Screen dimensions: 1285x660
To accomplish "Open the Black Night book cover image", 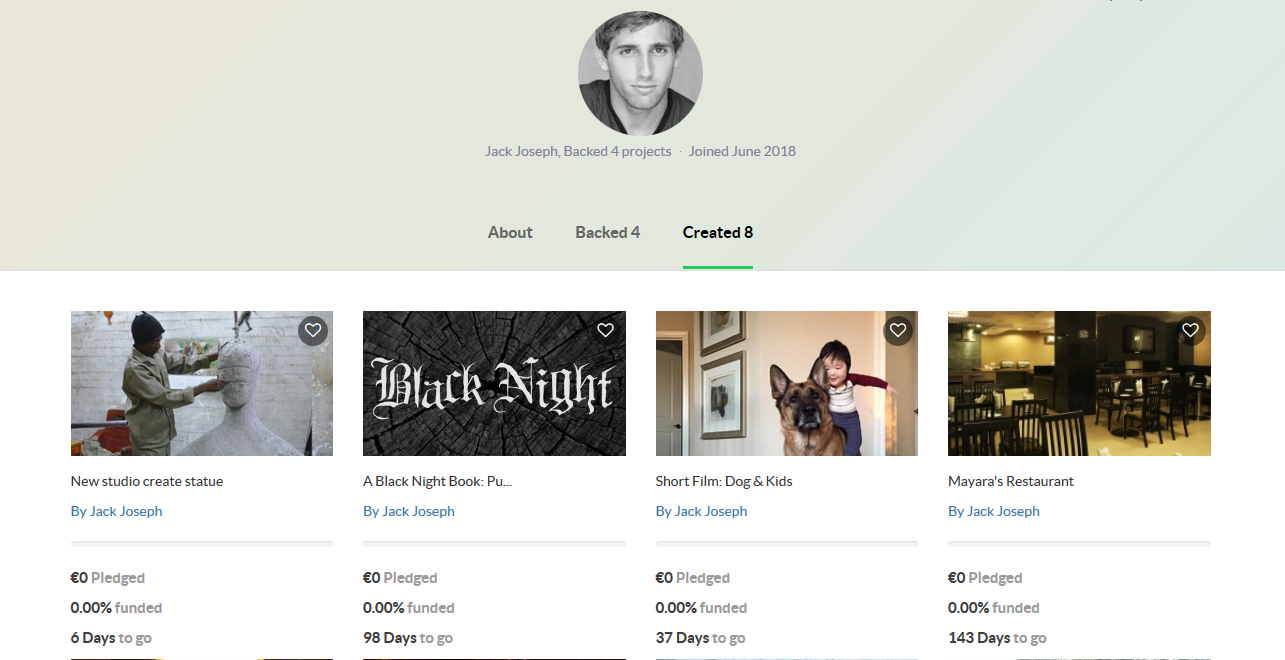I will 494,384.
